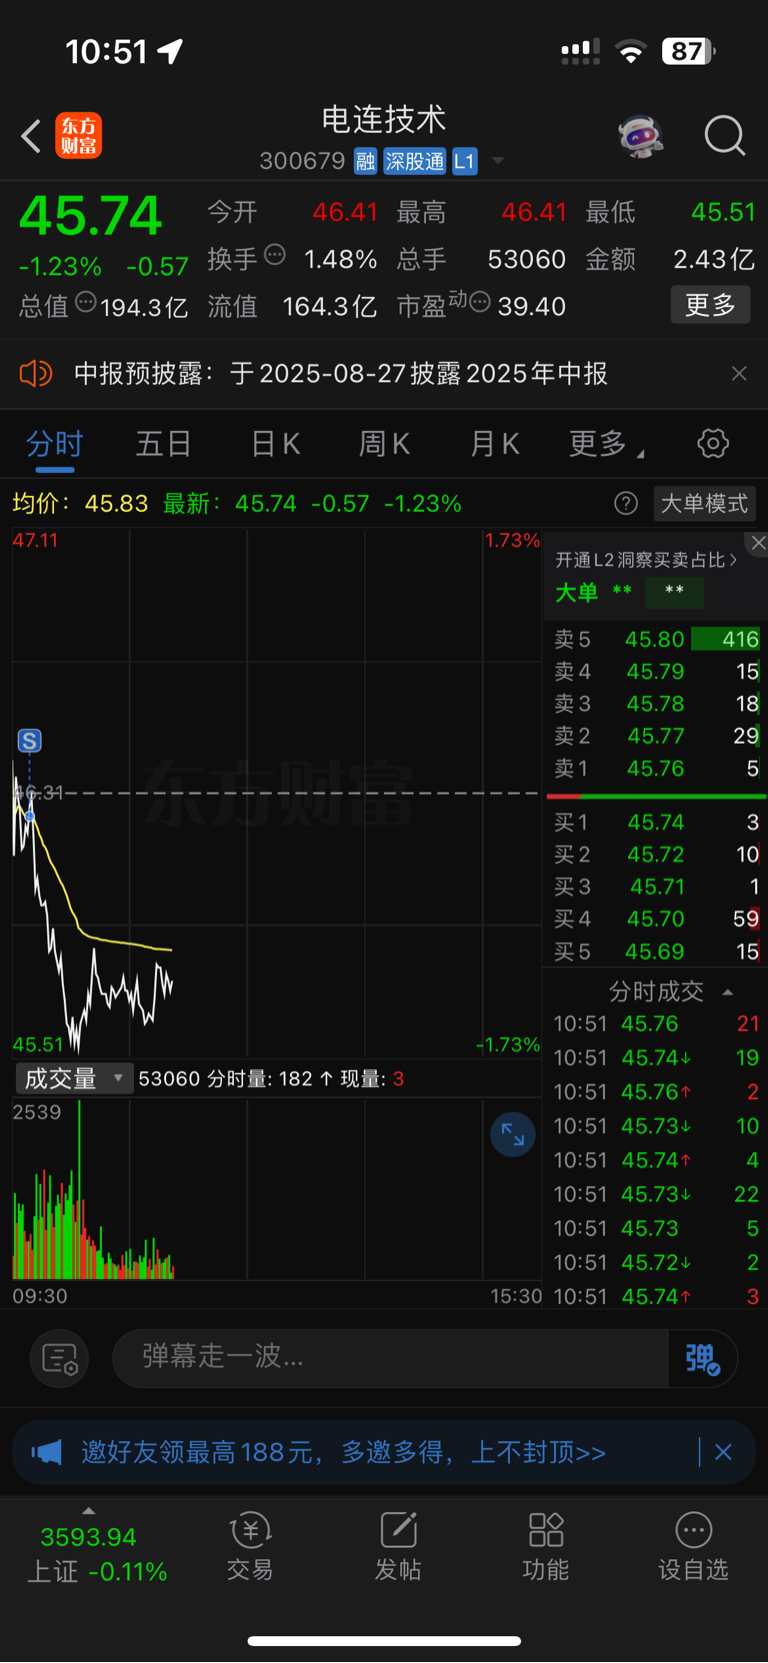Viewport: 768px width, 1663px height.
Task: Tap the 深股通 tag badge
Action: pos(414,161)
